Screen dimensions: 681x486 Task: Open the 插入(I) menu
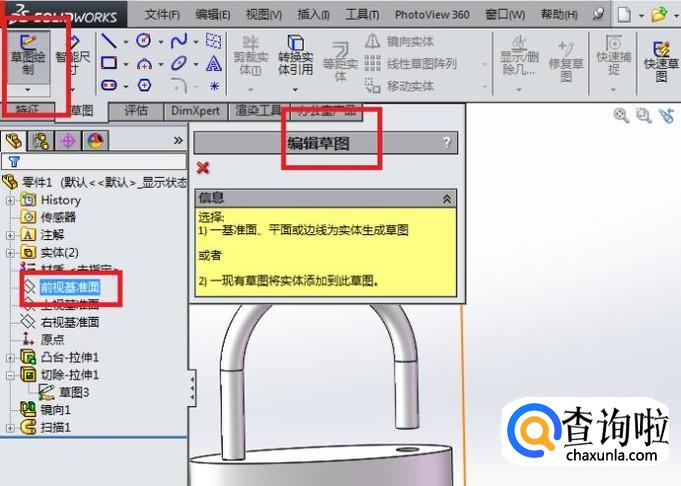click(x=313, y=15)
